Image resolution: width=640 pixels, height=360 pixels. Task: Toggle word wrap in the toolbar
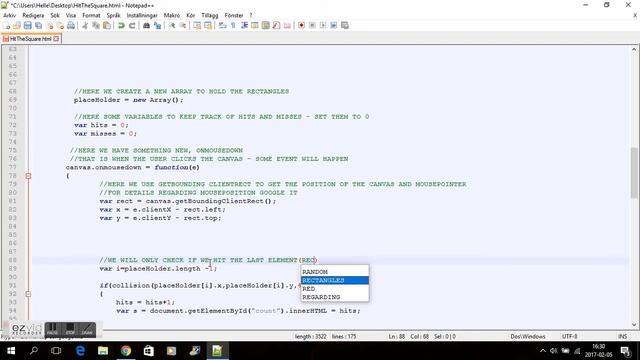[x=222, y=25]
